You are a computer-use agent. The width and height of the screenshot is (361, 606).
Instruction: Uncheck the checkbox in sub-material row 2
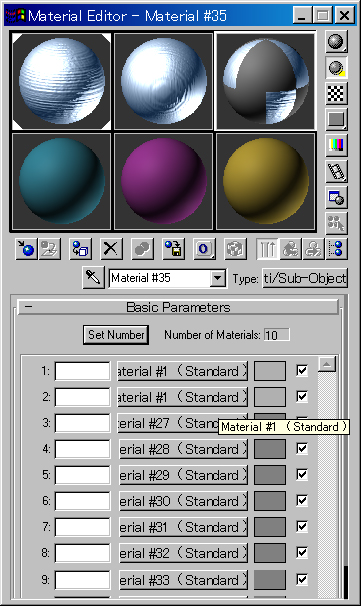(302, 397)
